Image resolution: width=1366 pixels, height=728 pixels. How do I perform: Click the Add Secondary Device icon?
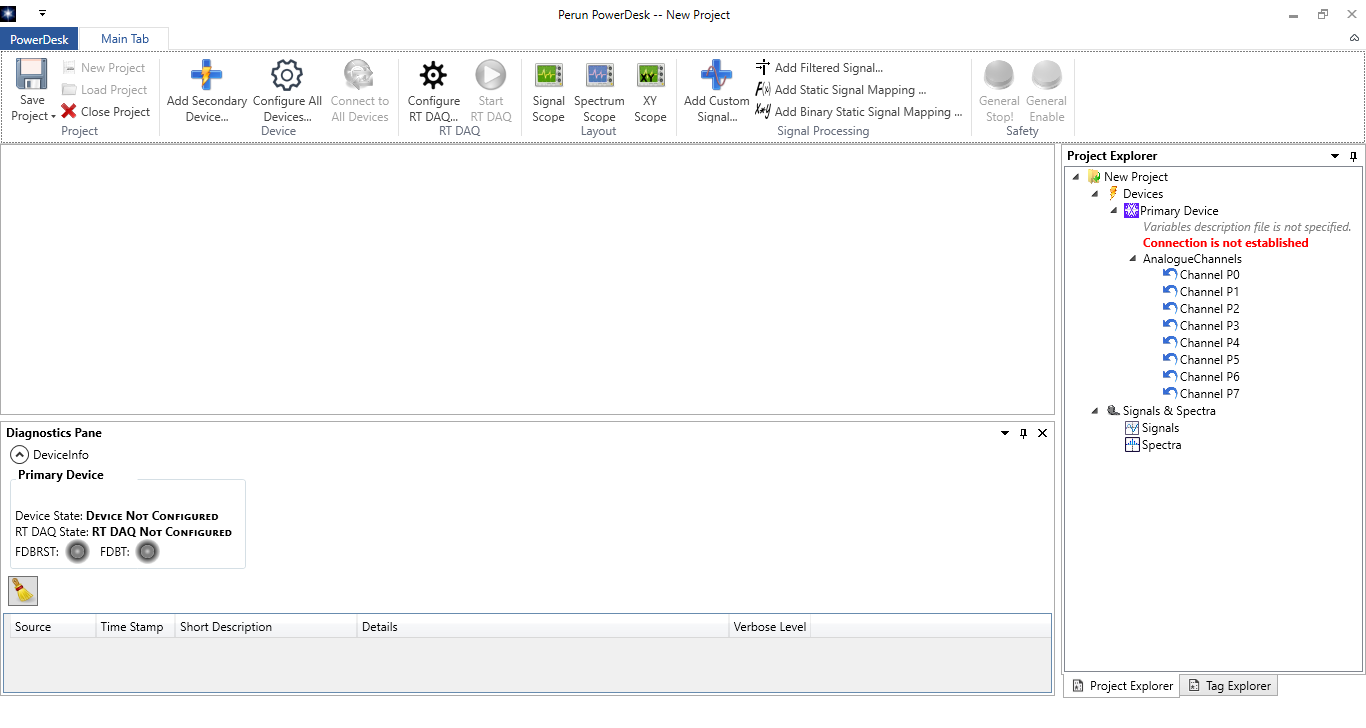coord(206,76)
